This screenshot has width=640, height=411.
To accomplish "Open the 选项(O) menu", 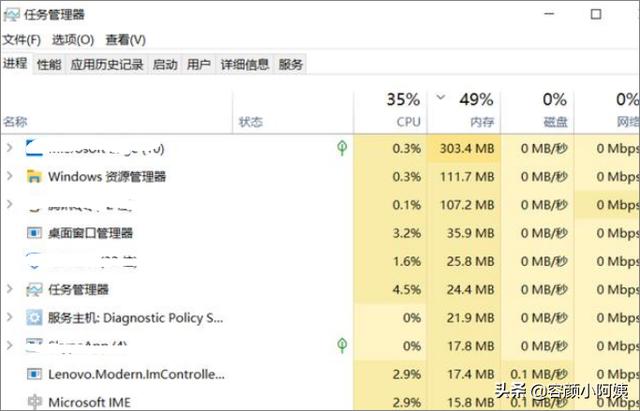I will (72, 40).
